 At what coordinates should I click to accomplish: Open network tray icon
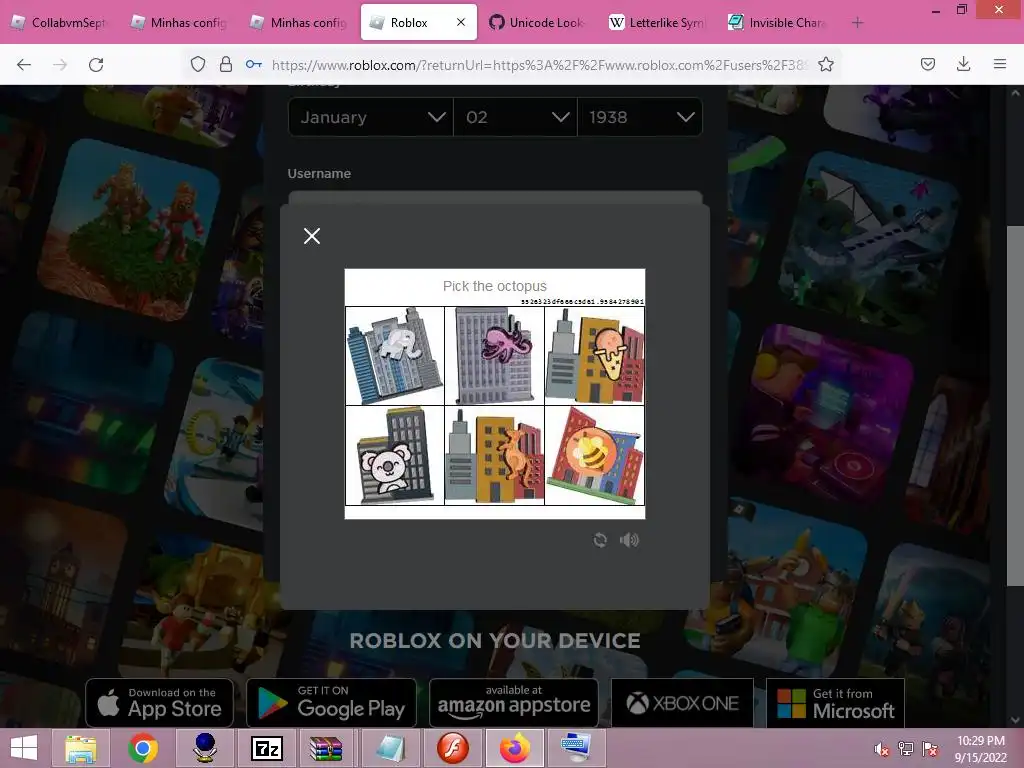(x=906, y=749)
